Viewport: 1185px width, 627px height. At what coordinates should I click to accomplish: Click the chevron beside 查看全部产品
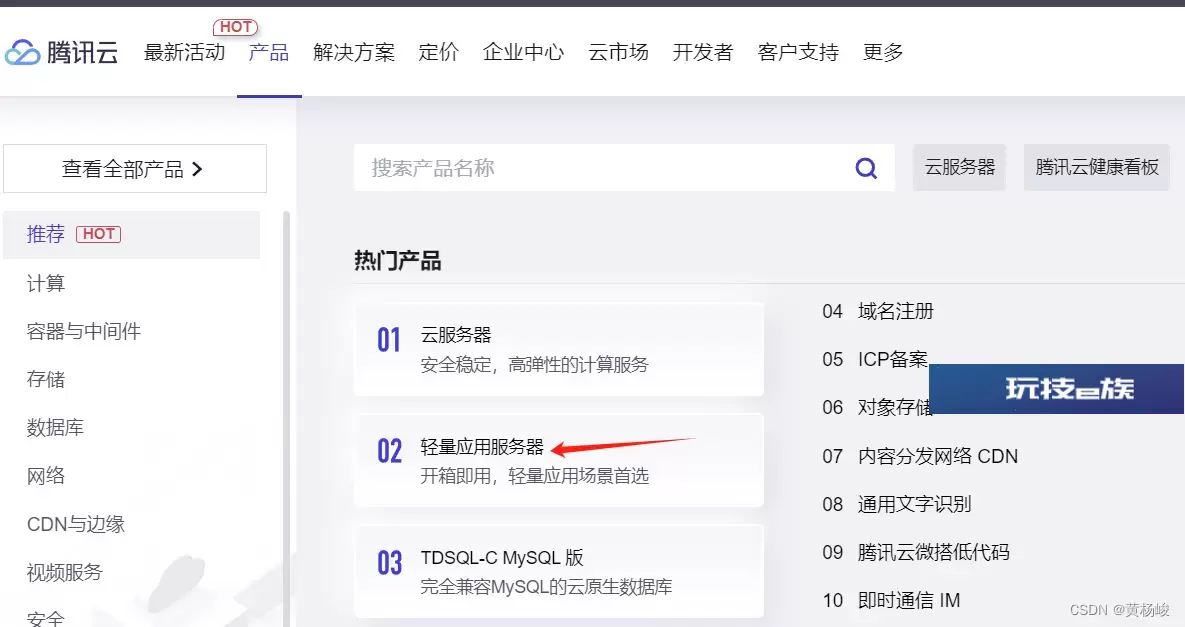point(197,168)
